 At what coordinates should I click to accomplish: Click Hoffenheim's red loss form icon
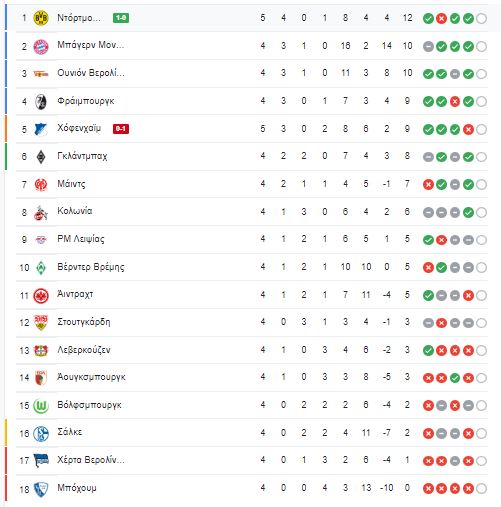468,129
